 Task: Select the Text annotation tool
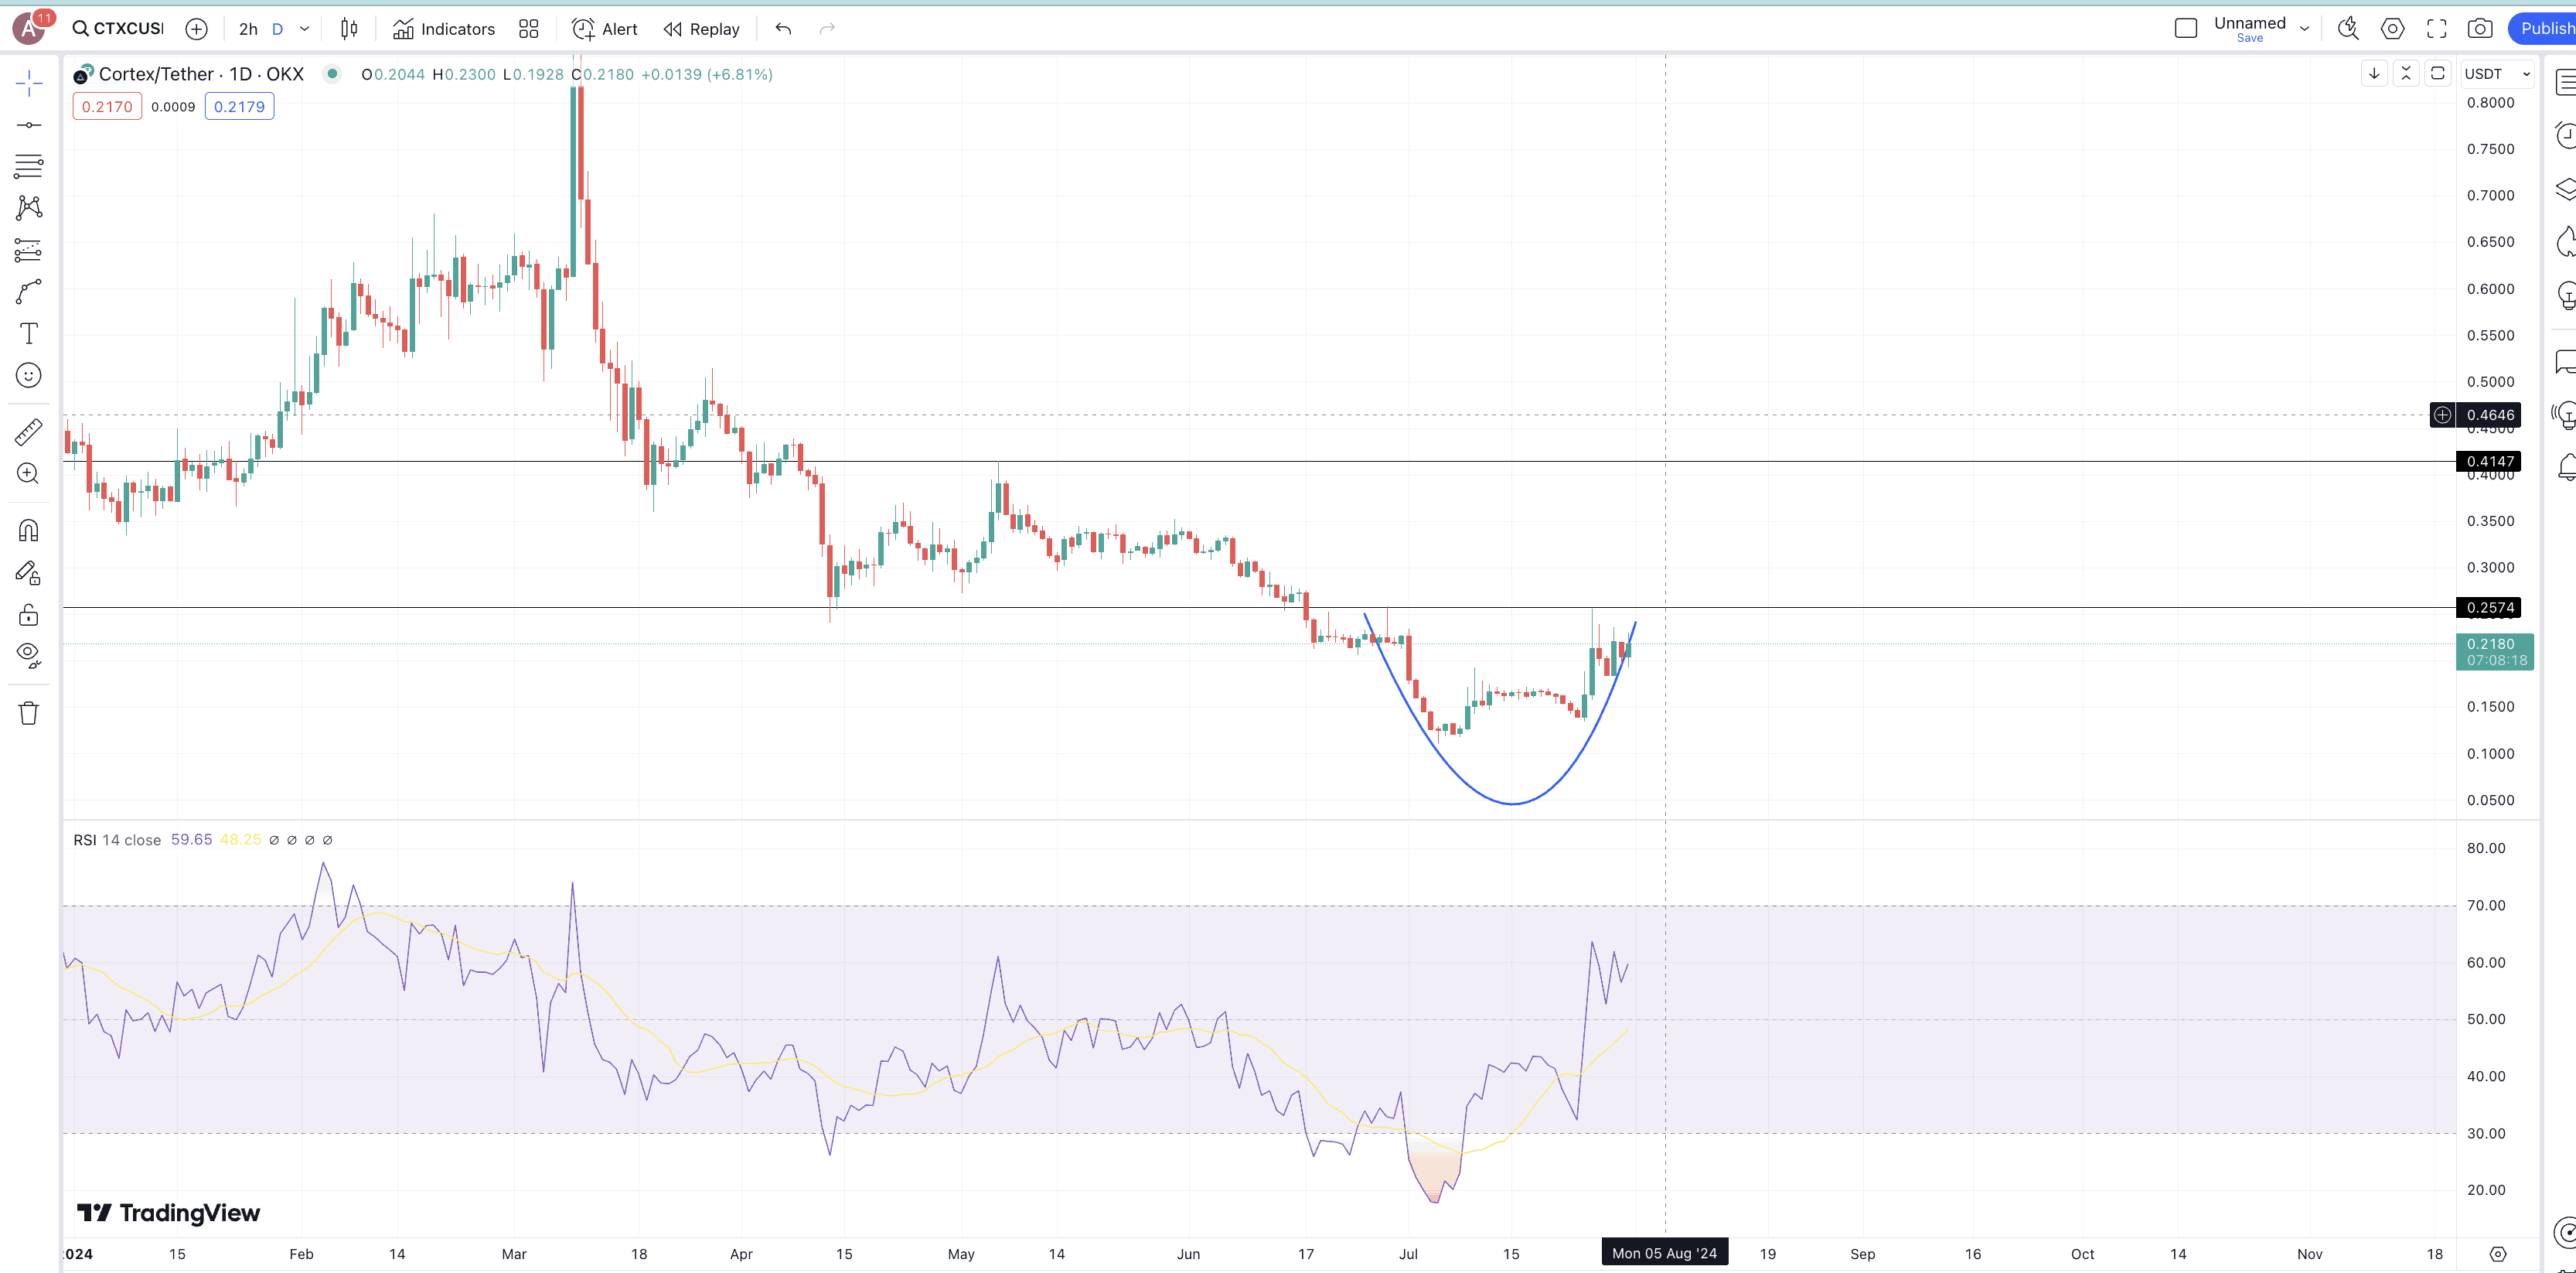tap(29, 333)
